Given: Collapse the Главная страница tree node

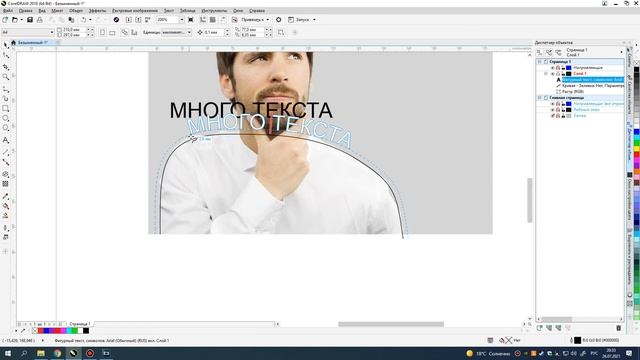Looking at the screenshot, I should 540,98.
